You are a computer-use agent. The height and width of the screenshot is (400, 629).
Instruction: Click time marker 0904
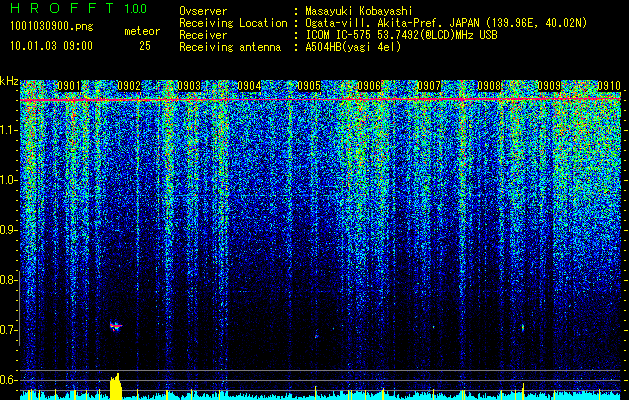pos(249,86)
